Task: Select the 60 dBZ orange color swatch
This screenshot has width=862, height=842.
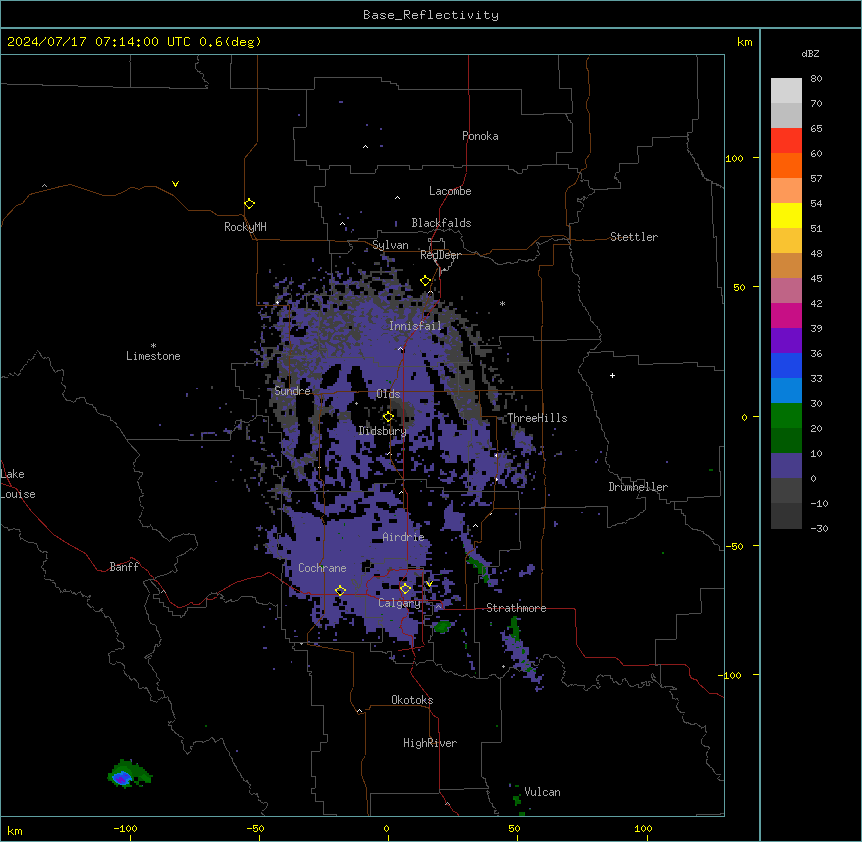Action: tap(786, 165)
